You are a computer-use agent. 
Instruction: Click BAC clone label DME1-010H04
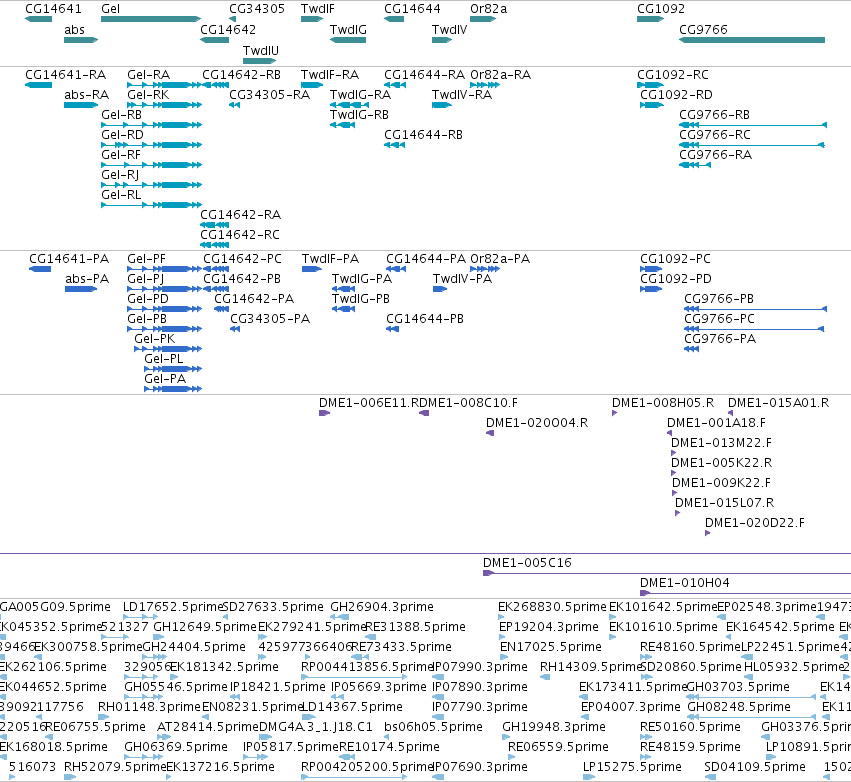coord(684,582)
